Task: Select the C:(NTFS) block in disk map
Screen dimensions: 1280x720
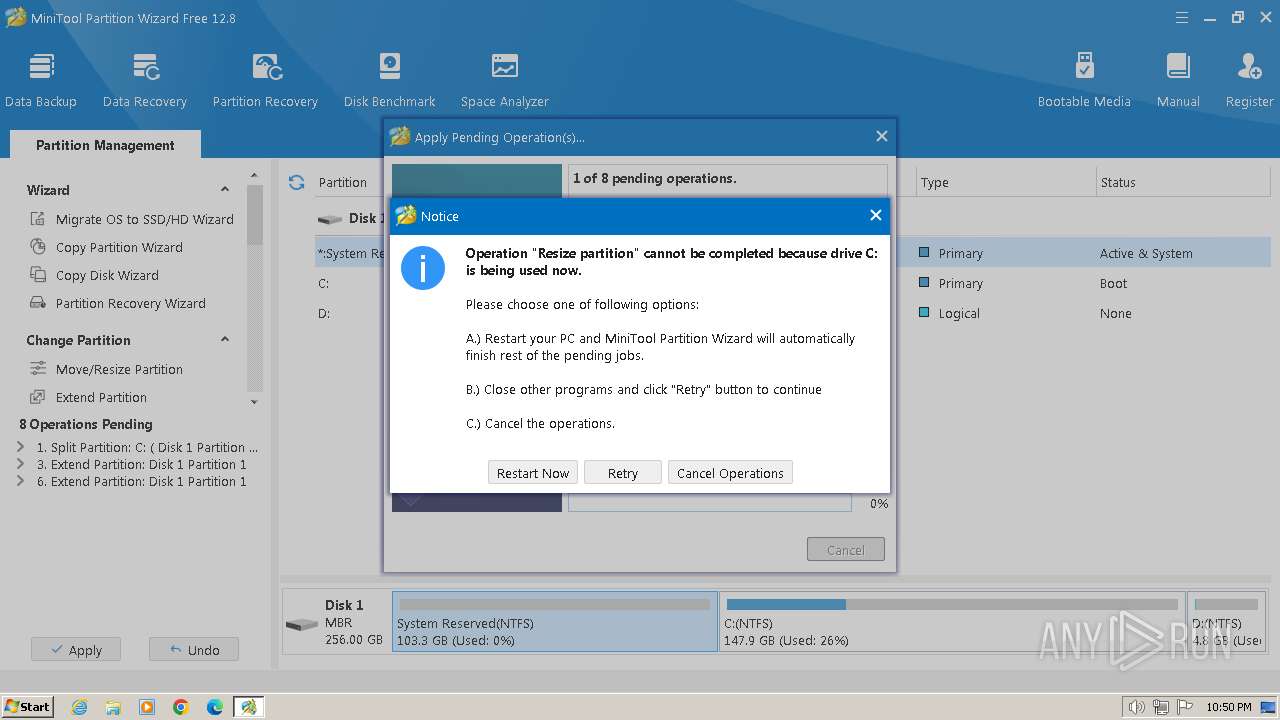Action: coord(952,621)
